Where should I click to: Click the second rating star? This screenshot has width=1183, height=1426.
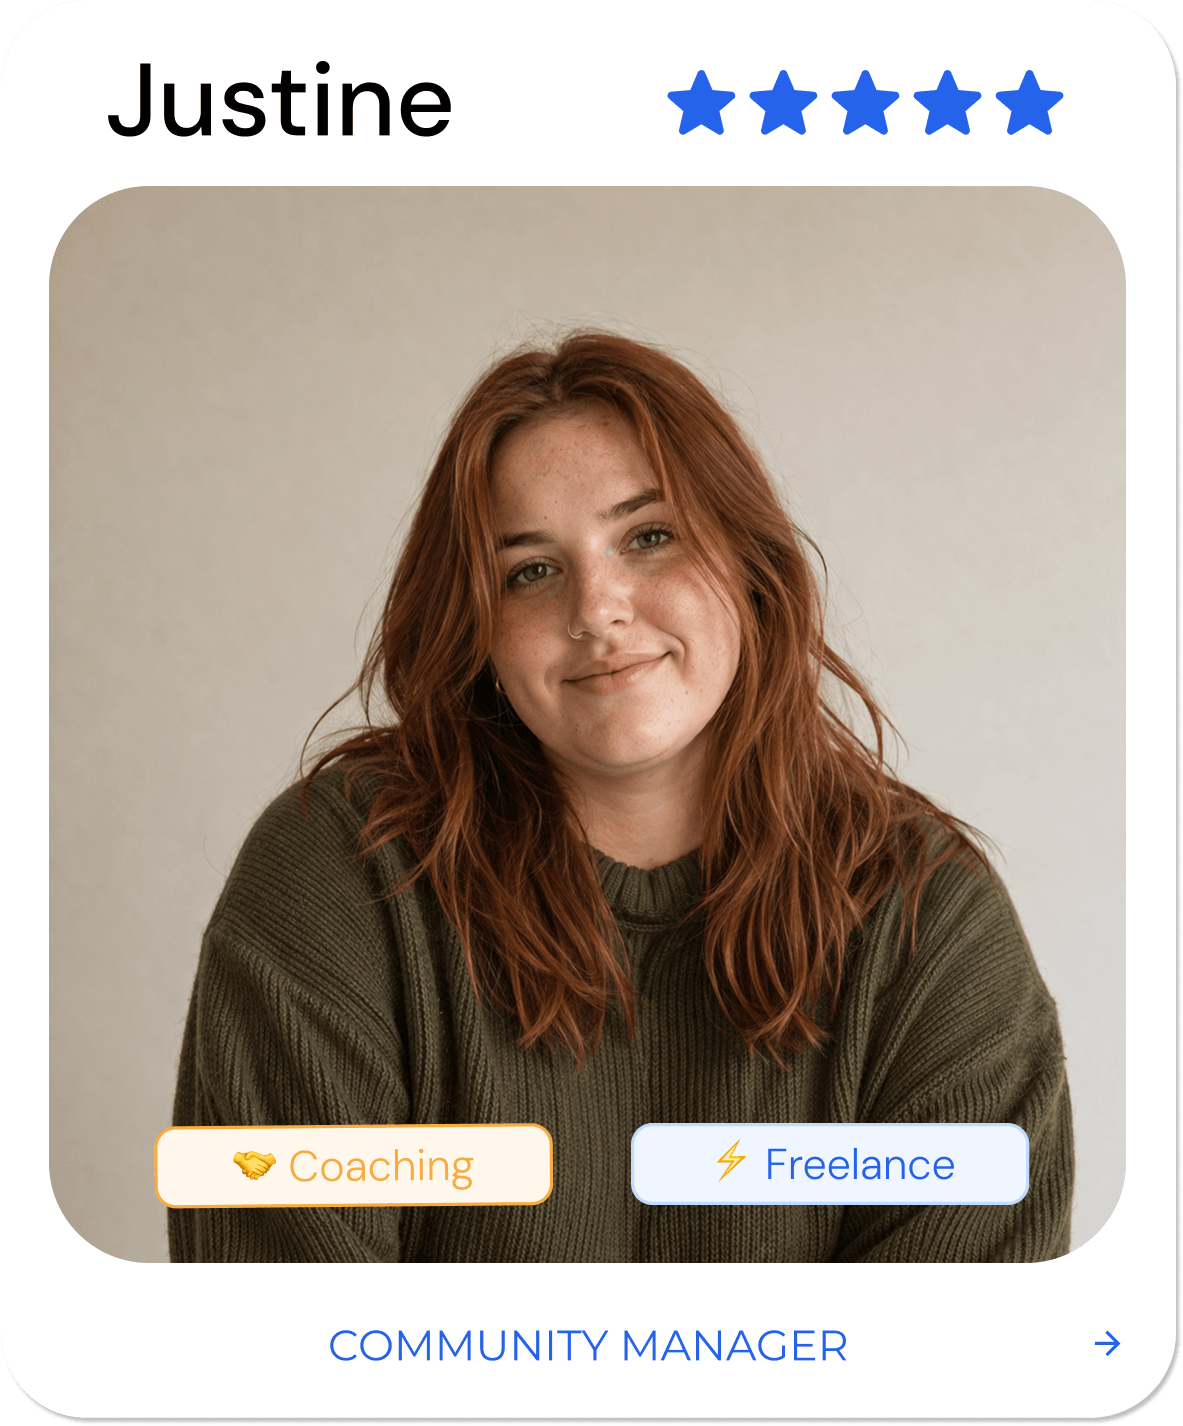click(783, 103)
